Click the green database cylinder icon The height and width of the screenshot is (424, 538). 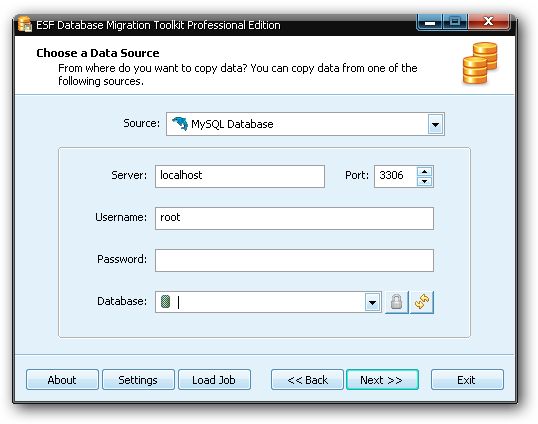pyautogui.click(x=166, y=302)
